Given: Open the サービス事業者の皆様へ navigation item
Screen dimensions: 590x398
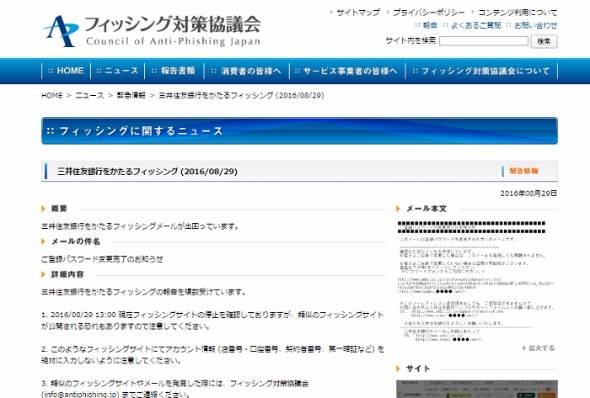Looking at the screenshot, I should click(x=347, y=71).
